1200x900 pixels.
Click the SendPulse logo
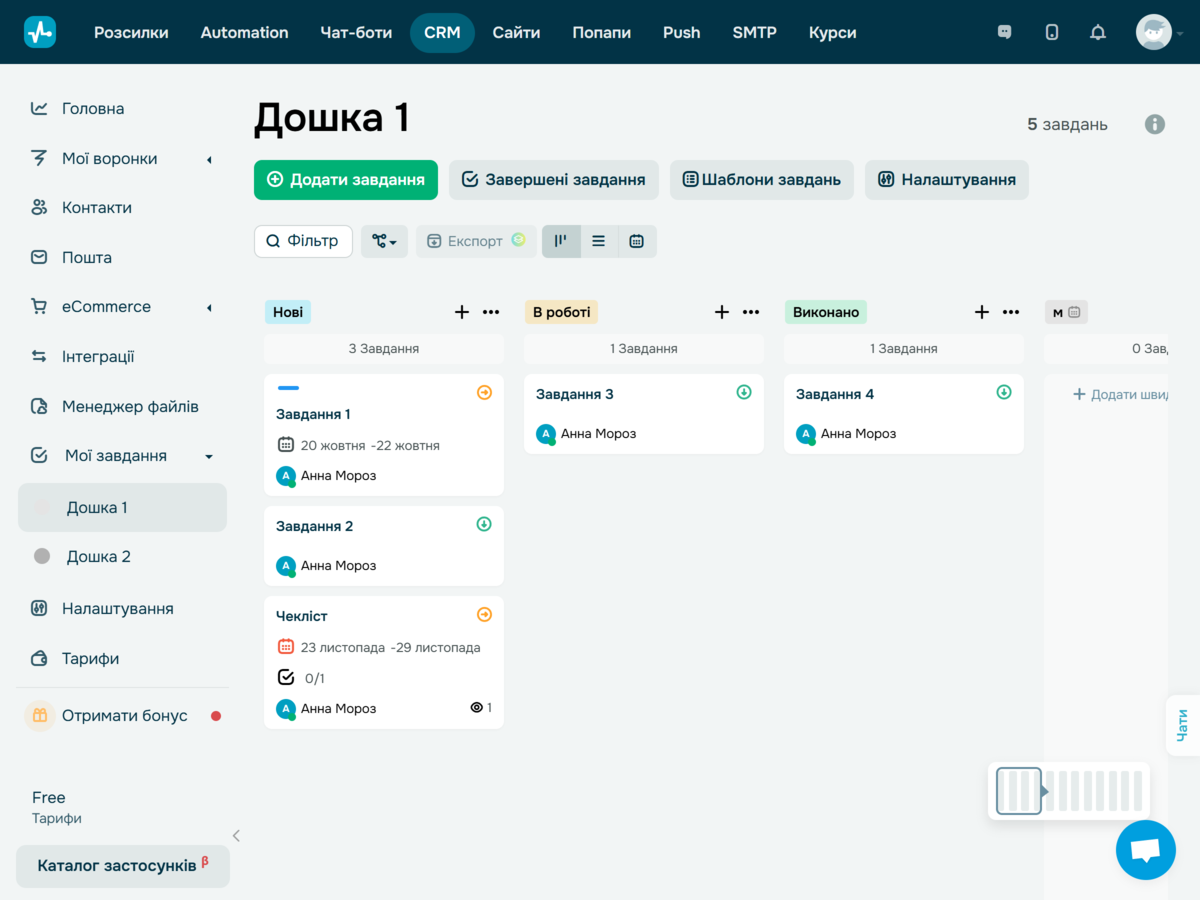[40, 31]
